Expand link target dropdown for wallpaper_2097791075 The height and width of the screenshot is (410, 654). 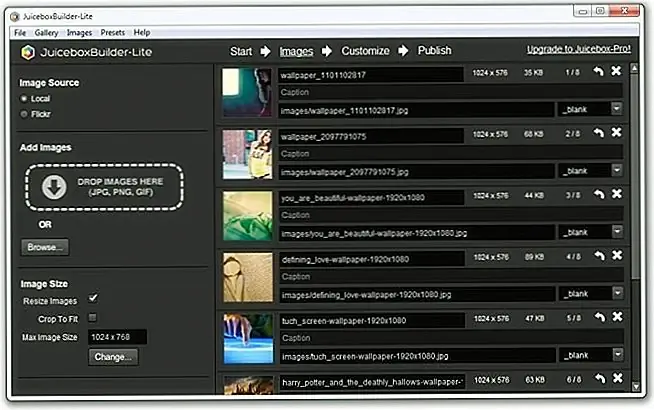coord(616,171)
